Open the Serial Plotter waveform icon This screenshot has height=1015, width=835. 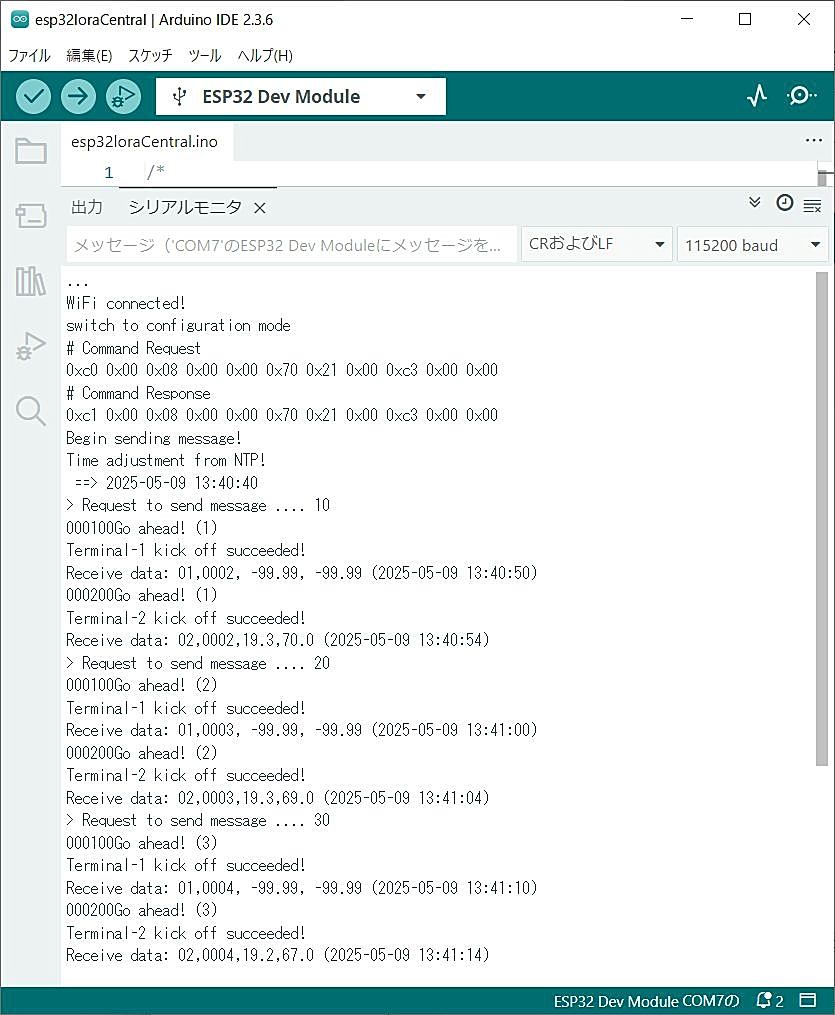(x=757, y=96)
